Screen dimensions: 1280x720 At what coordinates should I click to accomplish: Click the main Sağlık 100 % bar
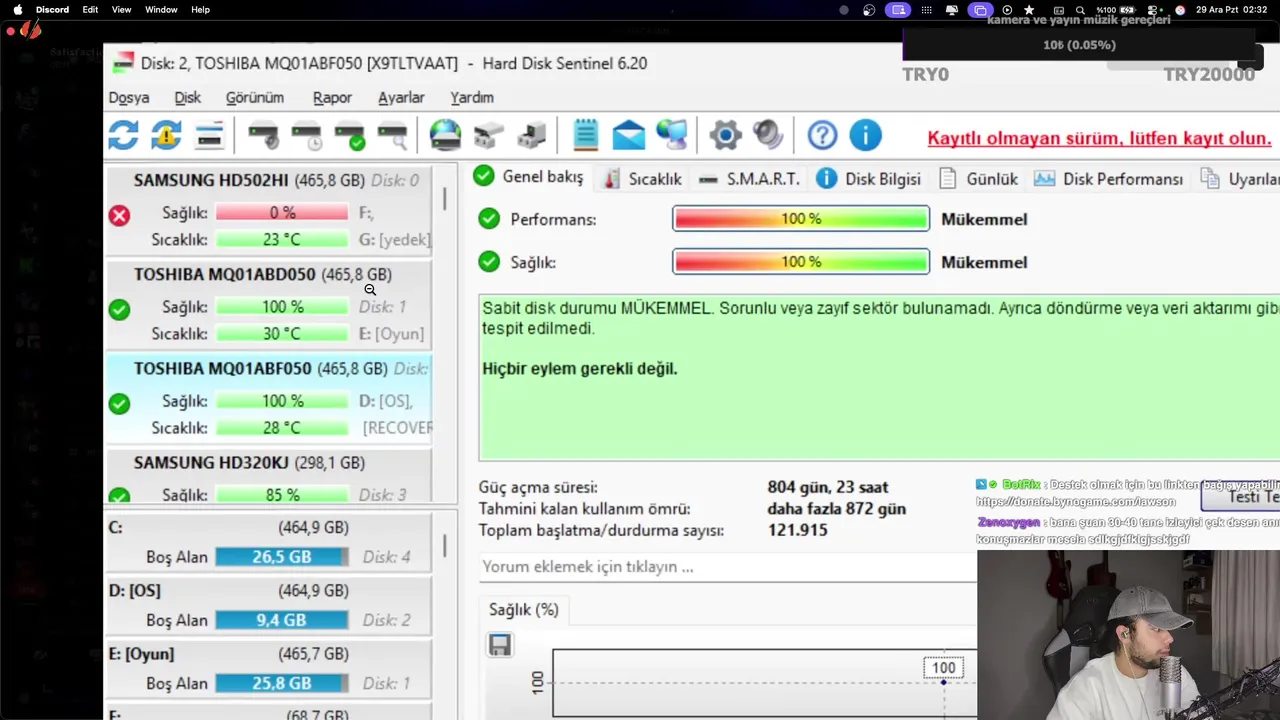point(801,262)
